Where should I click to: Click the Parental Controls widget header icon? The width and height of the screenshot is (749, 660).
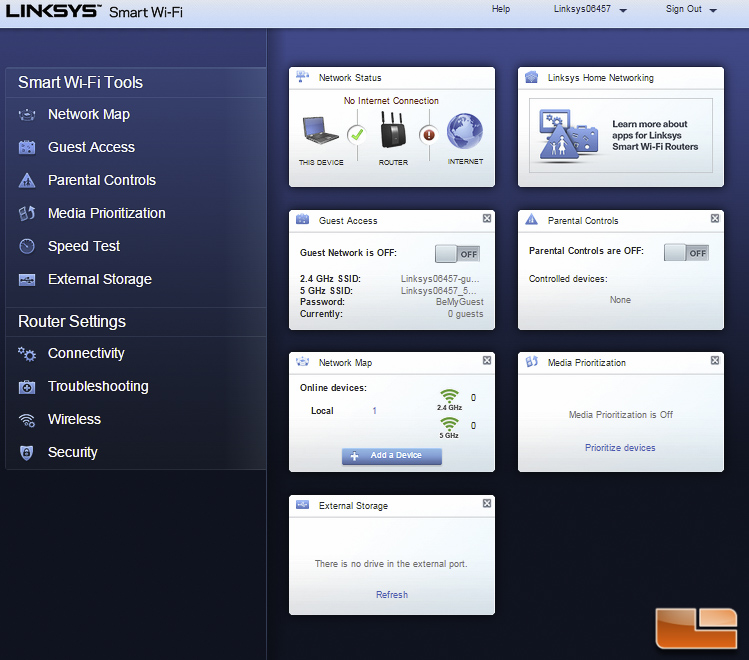click(531, 220)
